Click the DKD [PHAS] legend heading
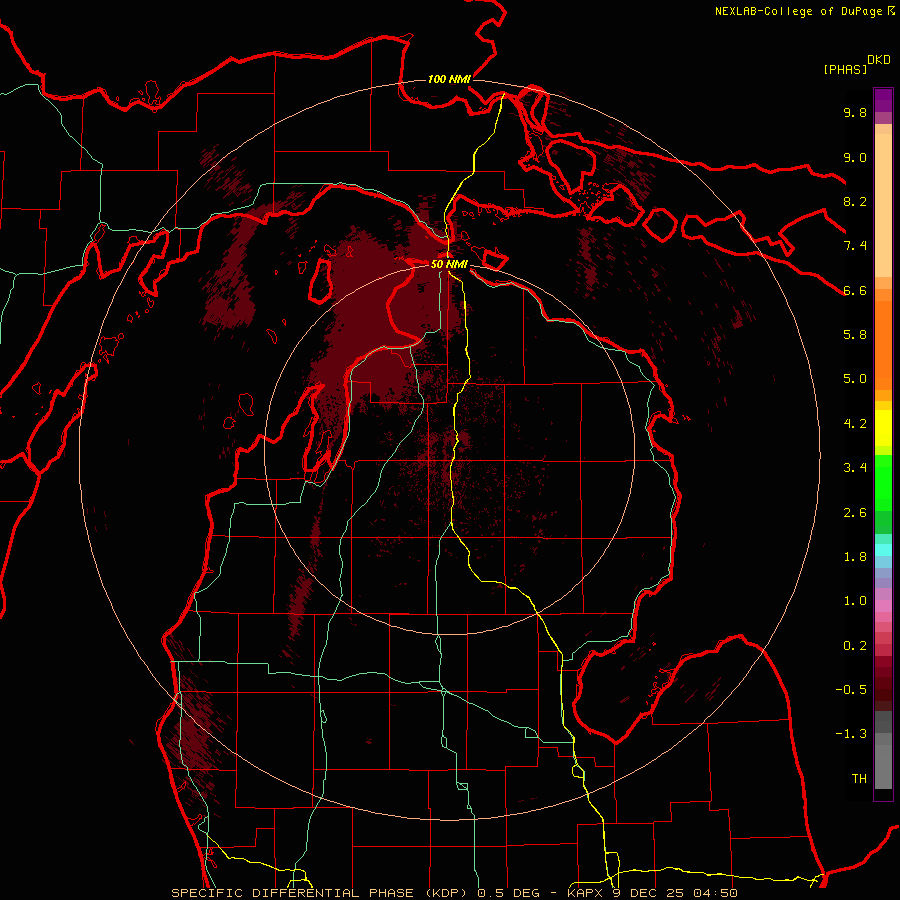 click(857, 64)
